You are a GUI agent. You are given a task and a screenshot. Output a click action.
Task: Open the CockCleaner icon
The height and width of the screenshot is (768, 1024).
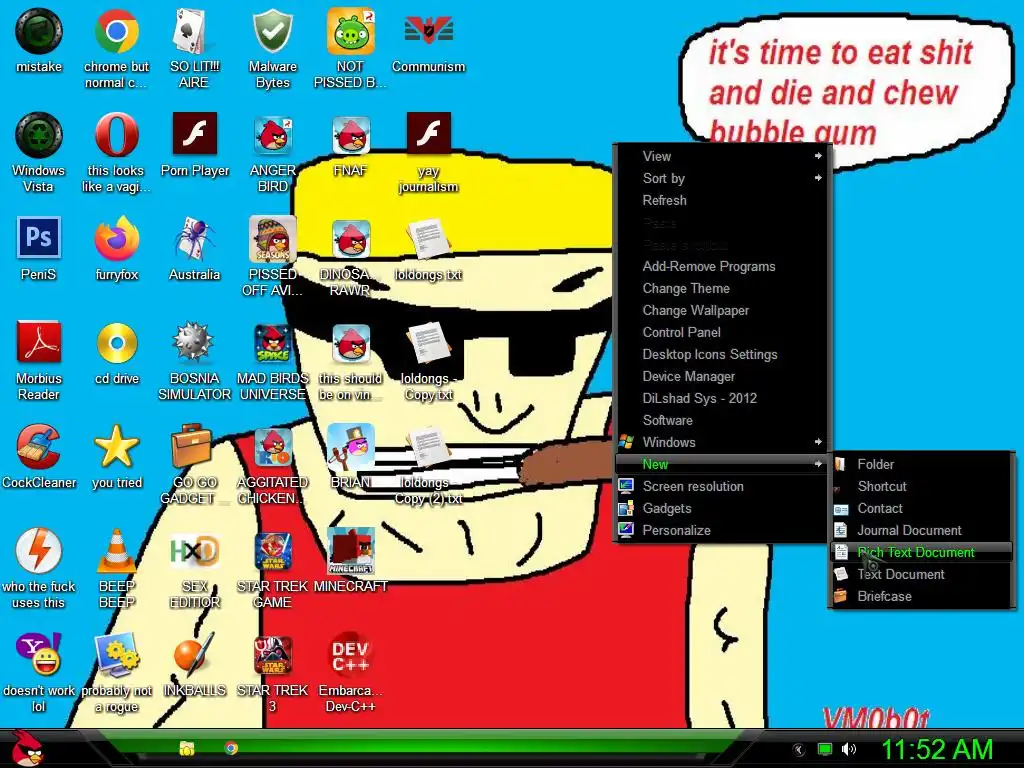coord(39,447)
